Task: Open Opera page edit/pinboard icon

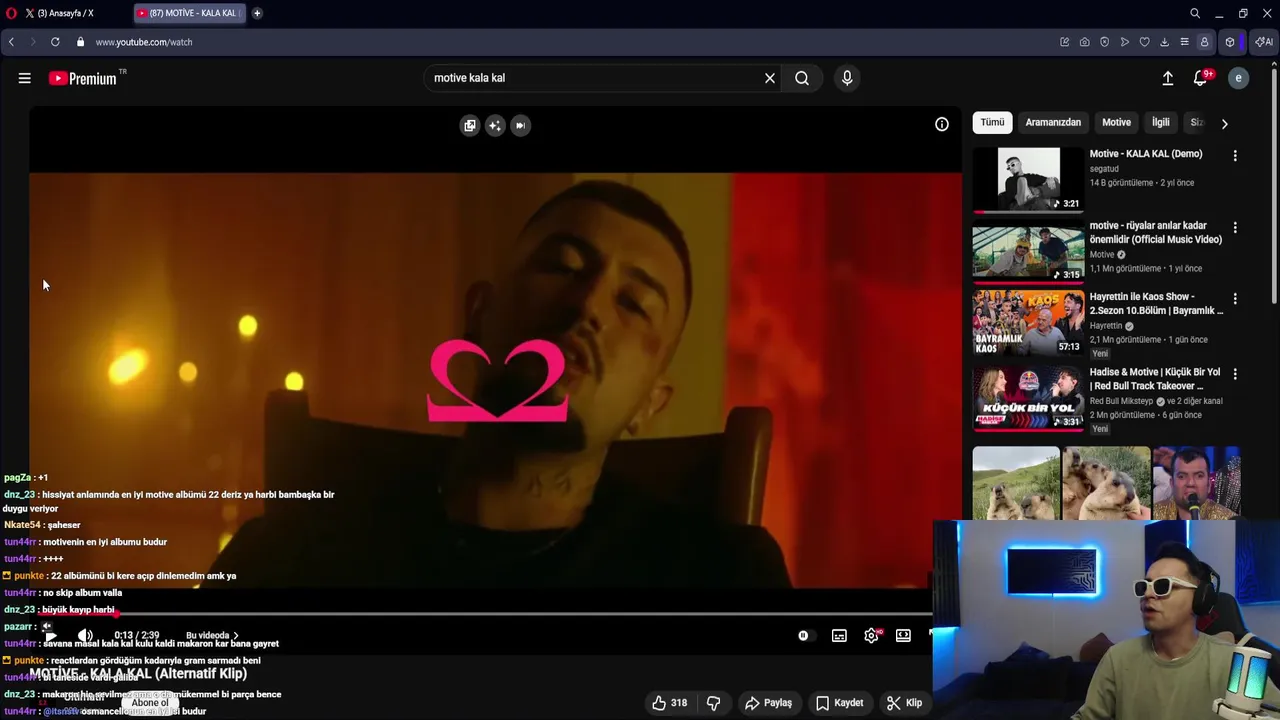Action: [x=1064, y=42]
